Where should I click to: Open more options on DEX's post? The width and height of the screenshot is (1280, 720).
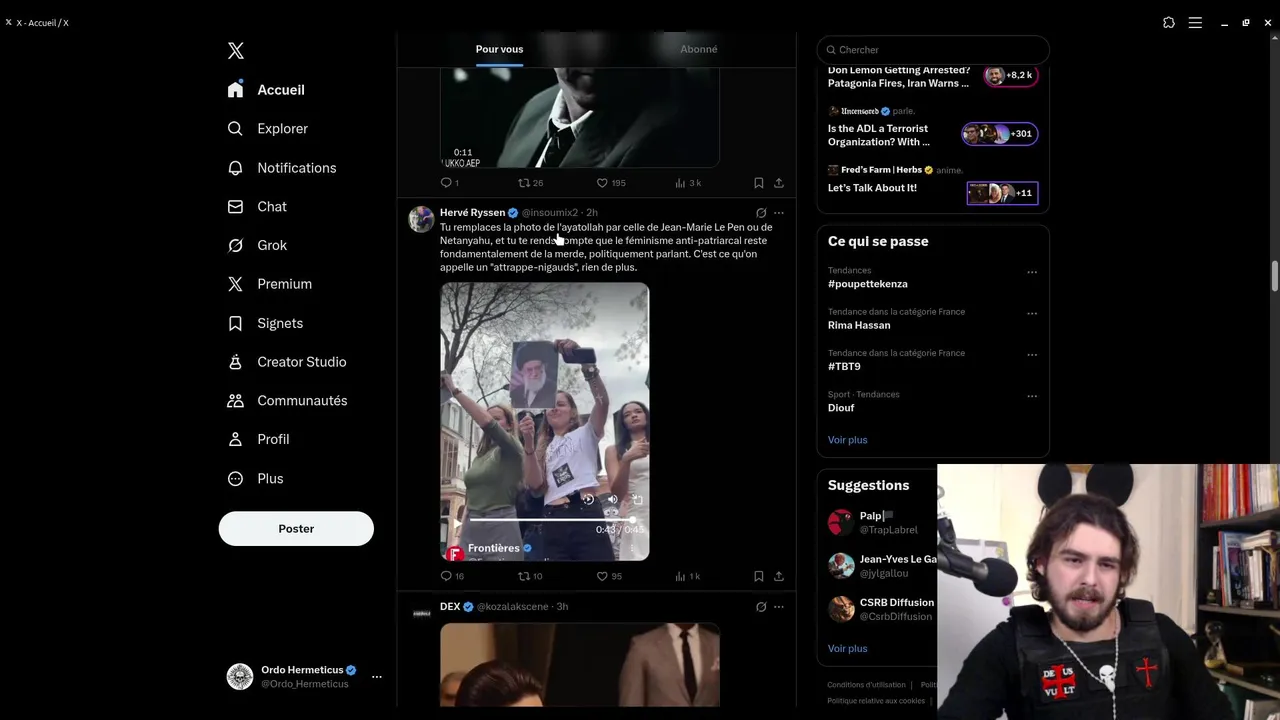[x=779, y=607]
